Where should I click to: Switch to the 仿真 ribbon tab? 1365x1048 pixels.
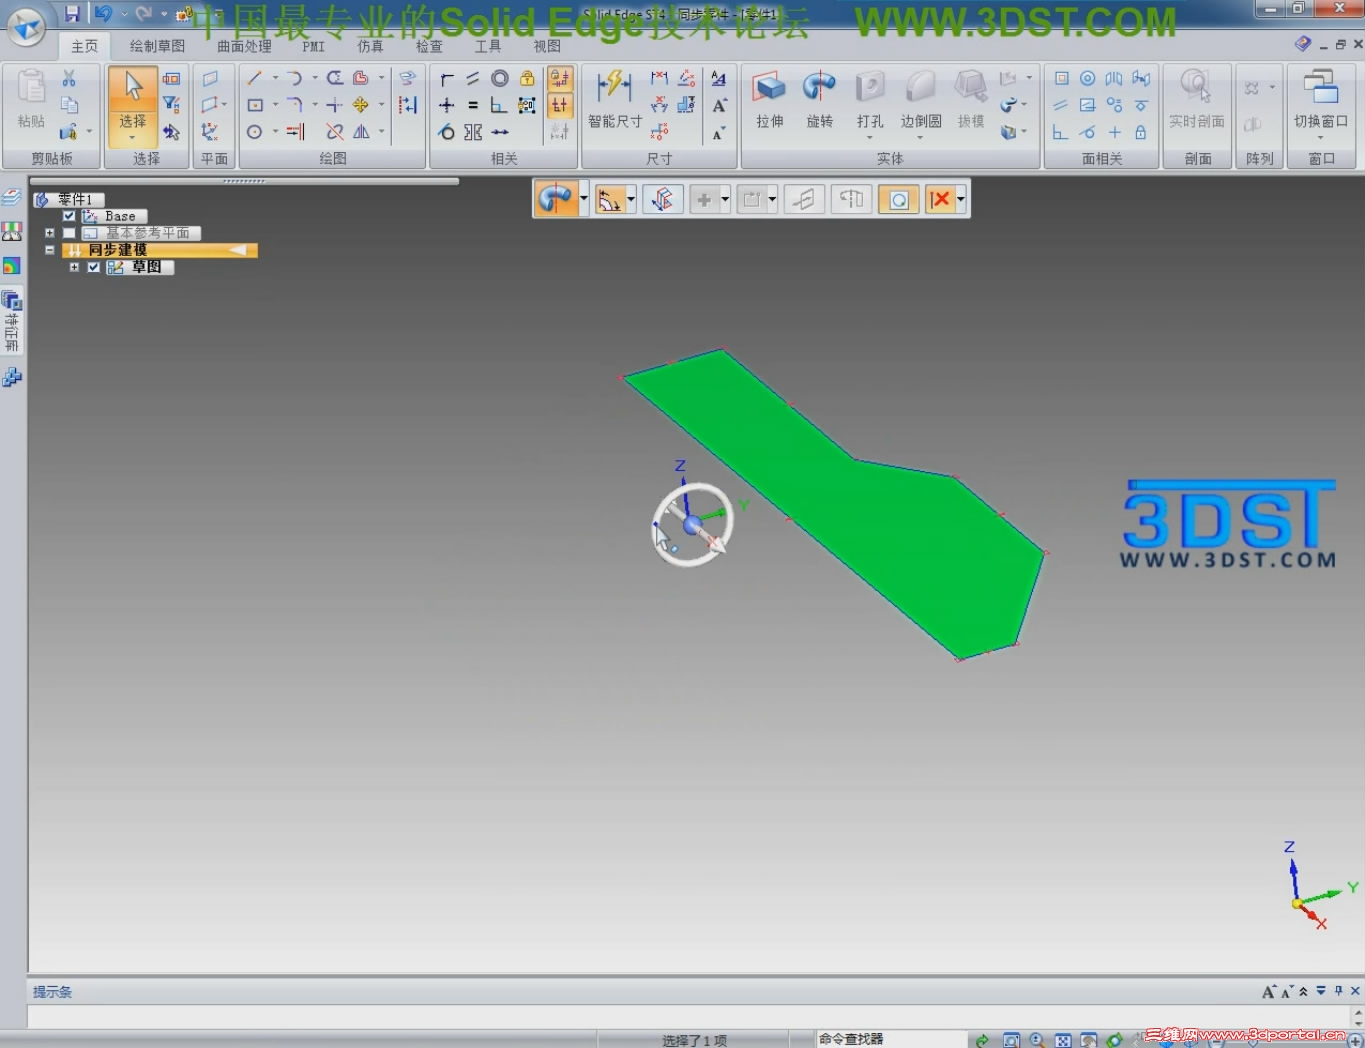[370, 46]
